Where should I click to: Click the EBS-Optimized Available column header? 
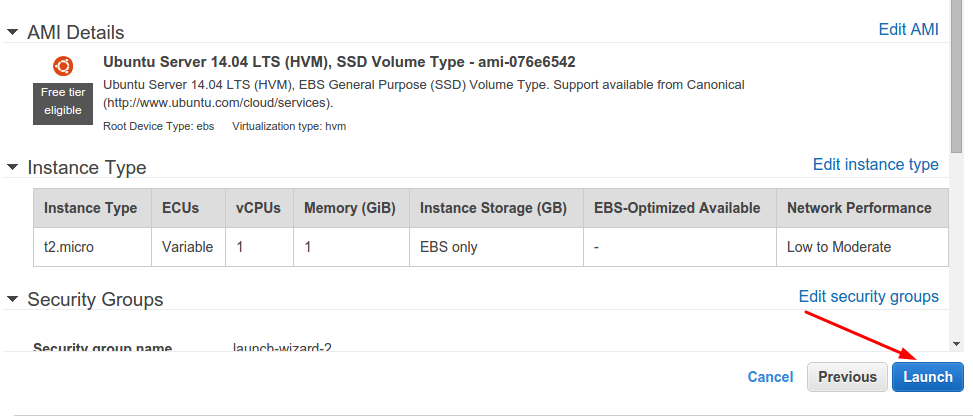point(677,208)
